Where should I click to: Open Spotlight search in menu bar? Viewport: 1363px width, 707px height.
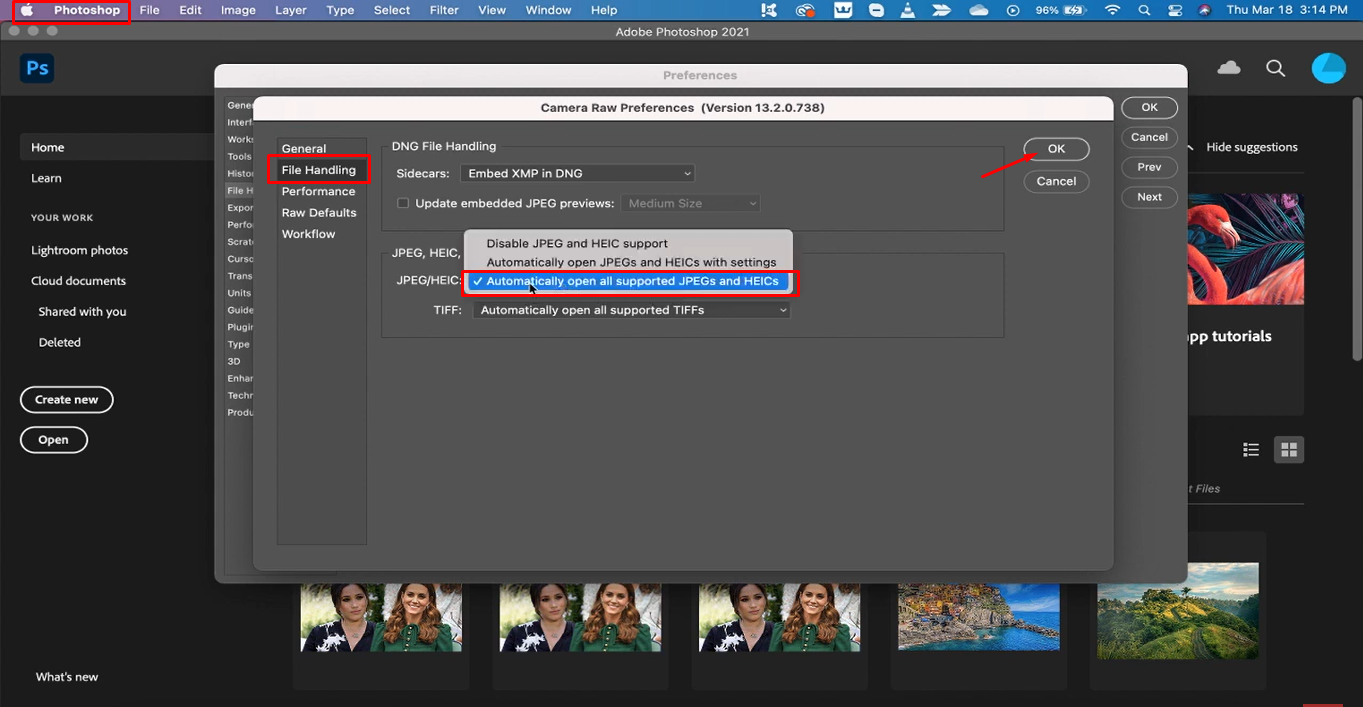tap(1144, 10)
